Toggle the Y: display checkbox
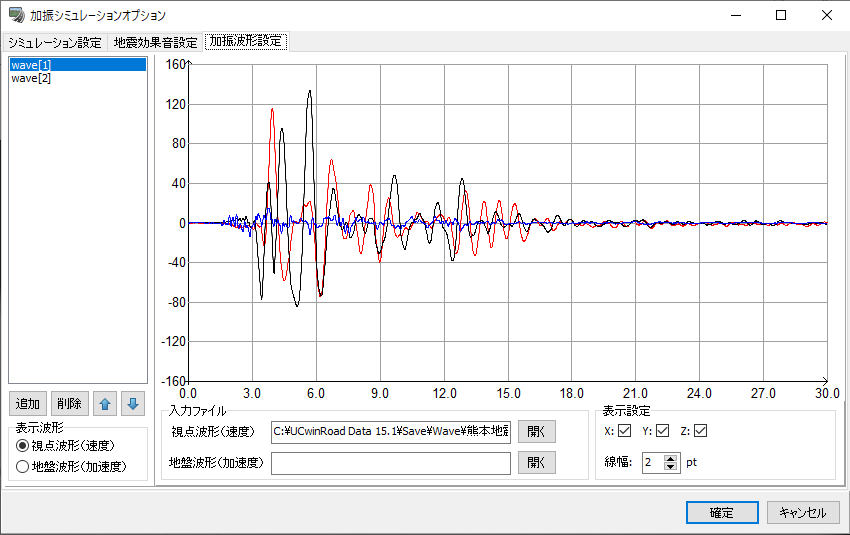This screenshot has width=850, height=535. point(662,431)
